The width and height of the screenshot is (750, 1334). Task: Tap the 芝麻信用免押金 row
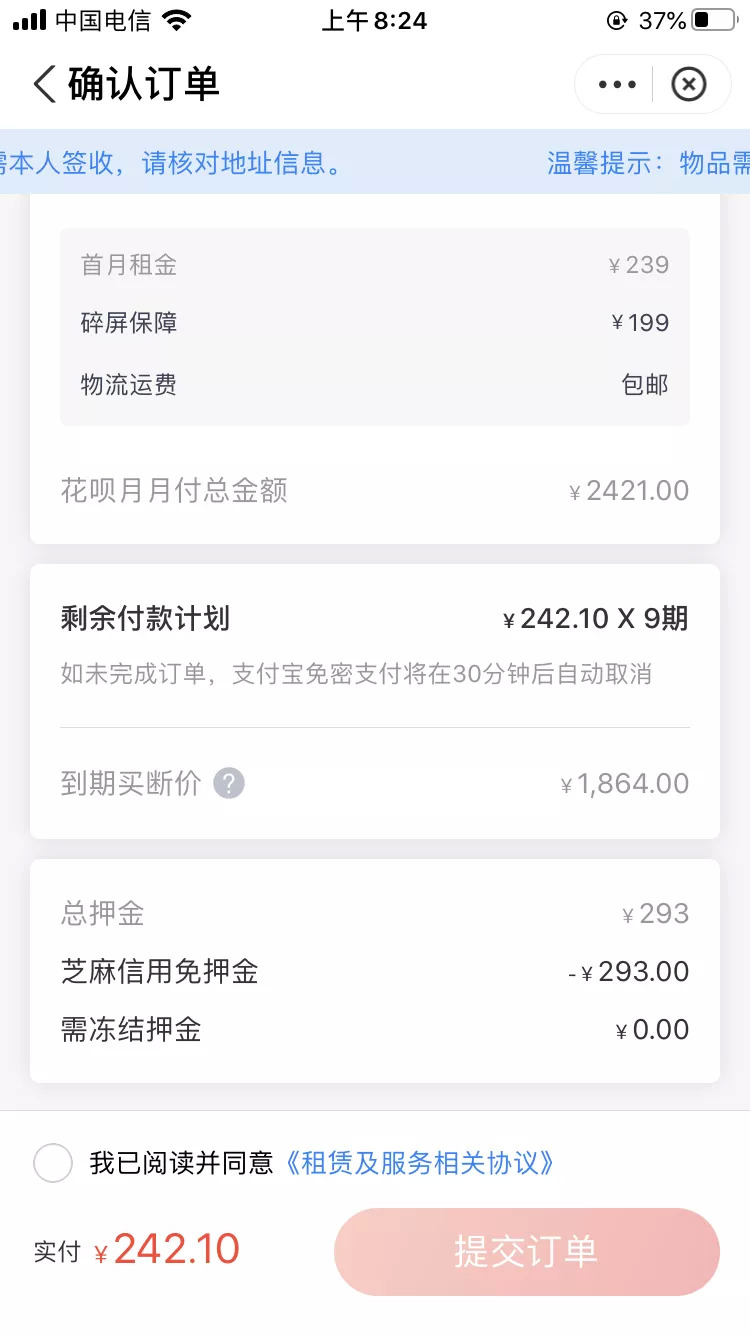[x=375, y=971]
